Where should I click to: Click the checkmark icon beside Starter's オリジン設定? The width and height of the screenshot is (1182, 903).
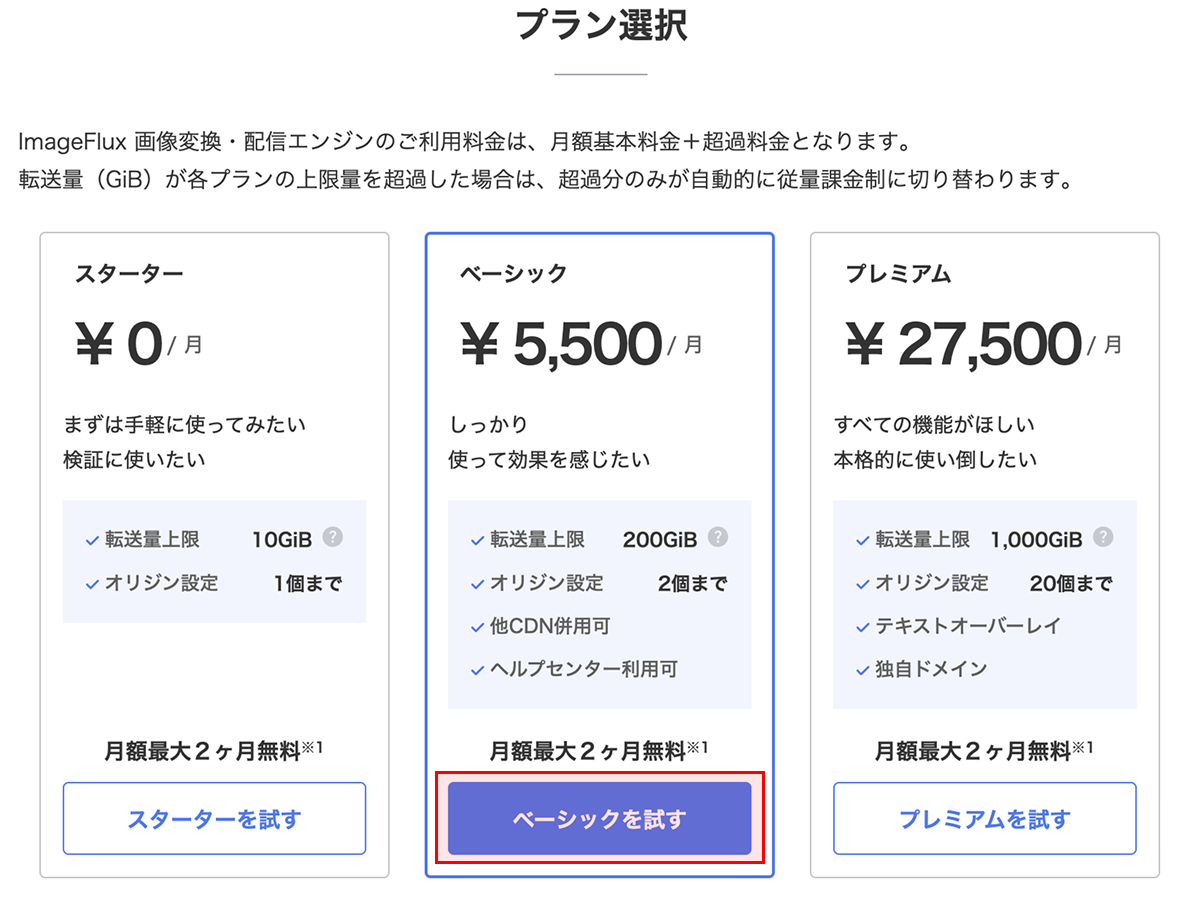pos(89,582)
